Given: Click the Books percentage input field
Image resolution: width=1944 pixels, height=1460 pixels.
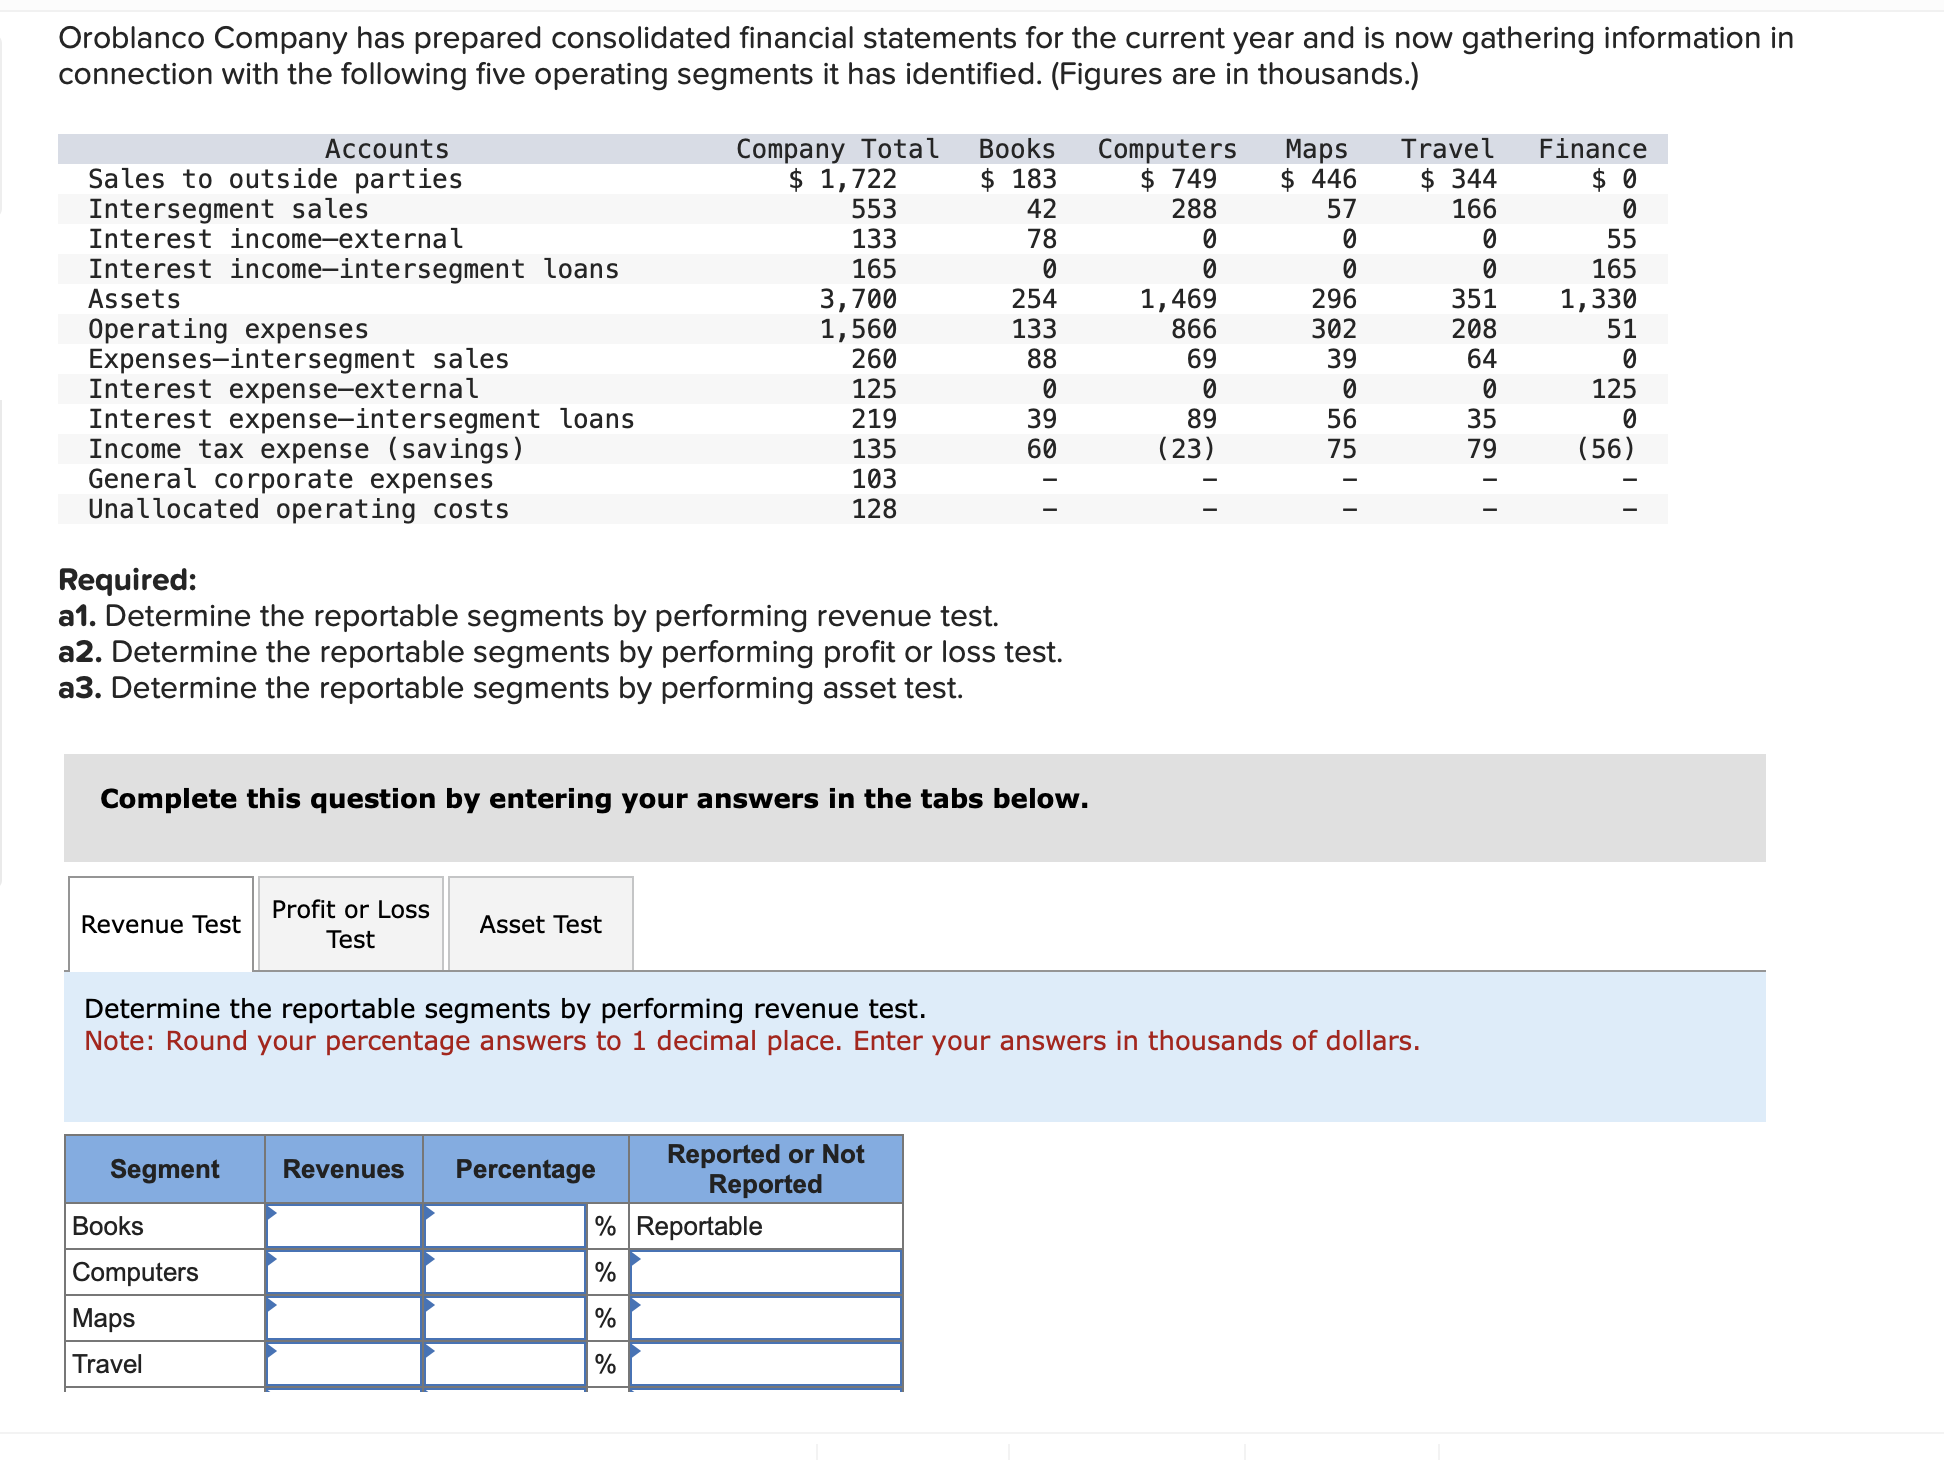Looking at the screenshot, I should [505, 1226].
